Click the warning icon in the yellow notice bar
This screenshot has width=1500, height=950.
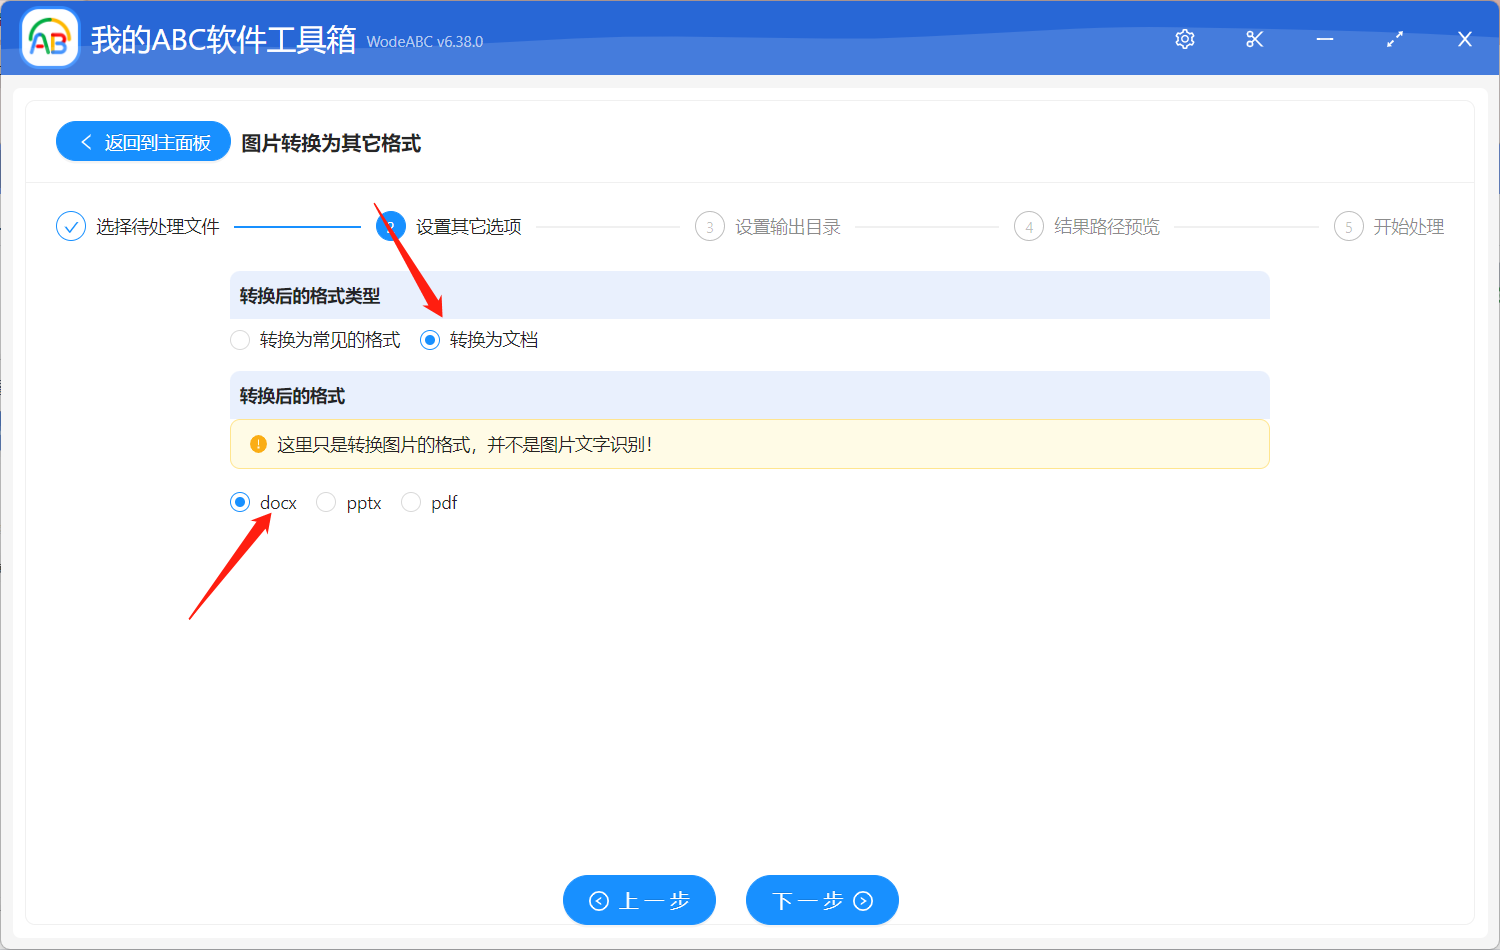(257, 444)
